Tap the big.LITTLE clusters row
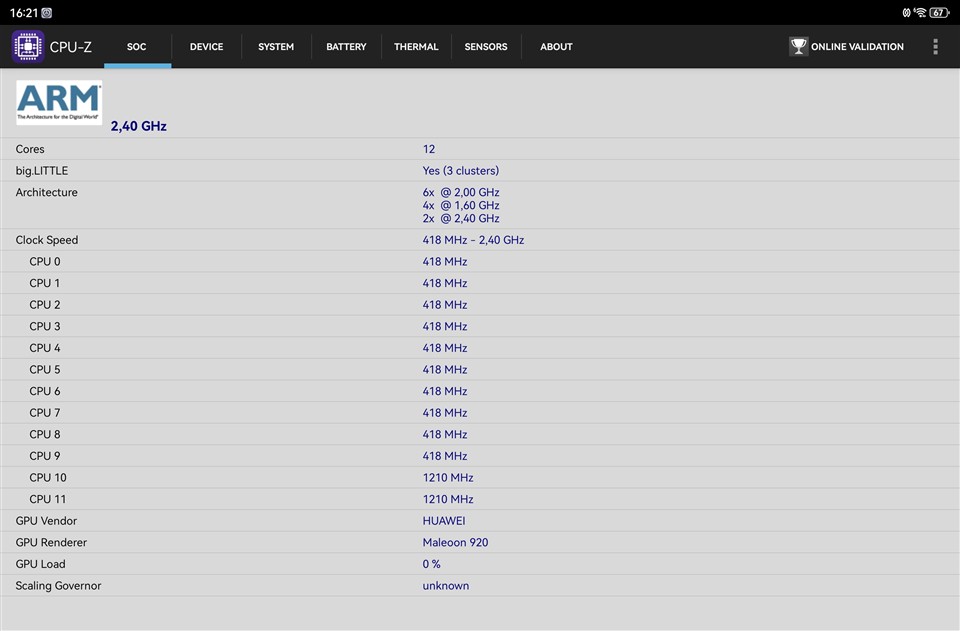 click(x=480, y=171)
